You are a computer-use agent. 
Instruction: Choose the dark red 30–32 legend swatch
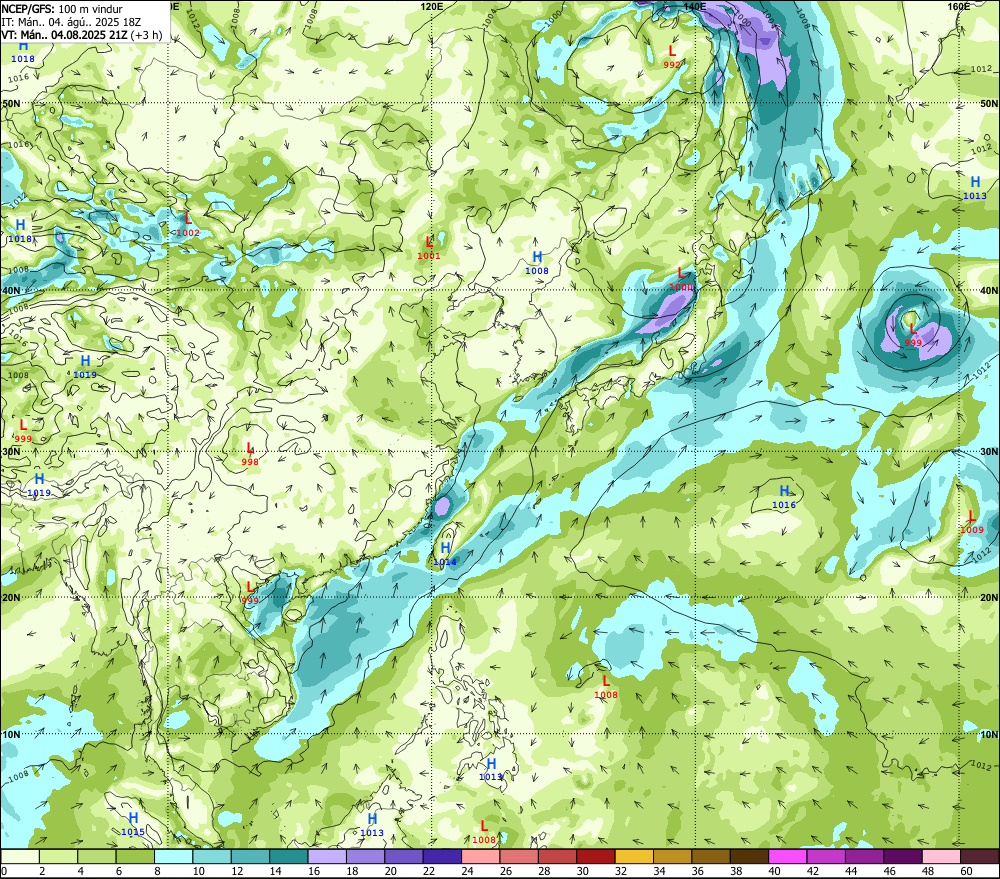[x=596, y=856]
